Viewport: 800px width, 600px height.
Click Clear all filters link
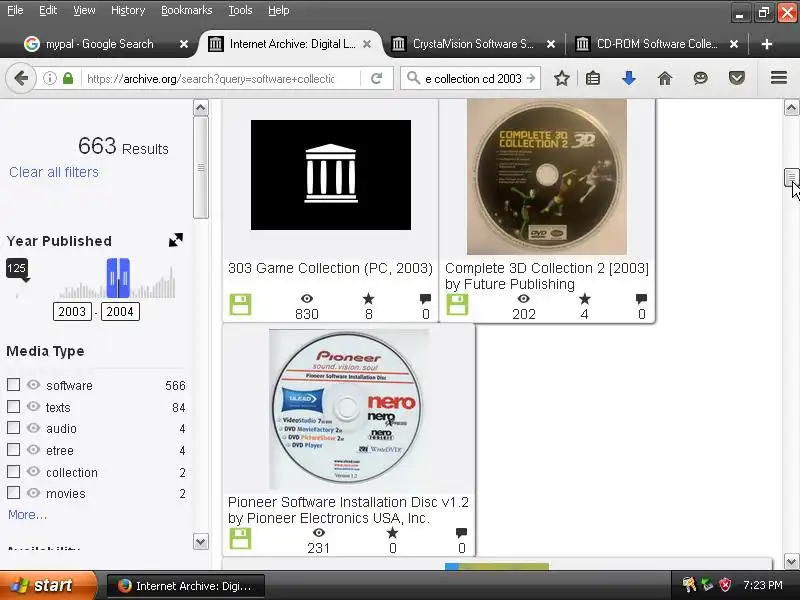tap(54, 172)
